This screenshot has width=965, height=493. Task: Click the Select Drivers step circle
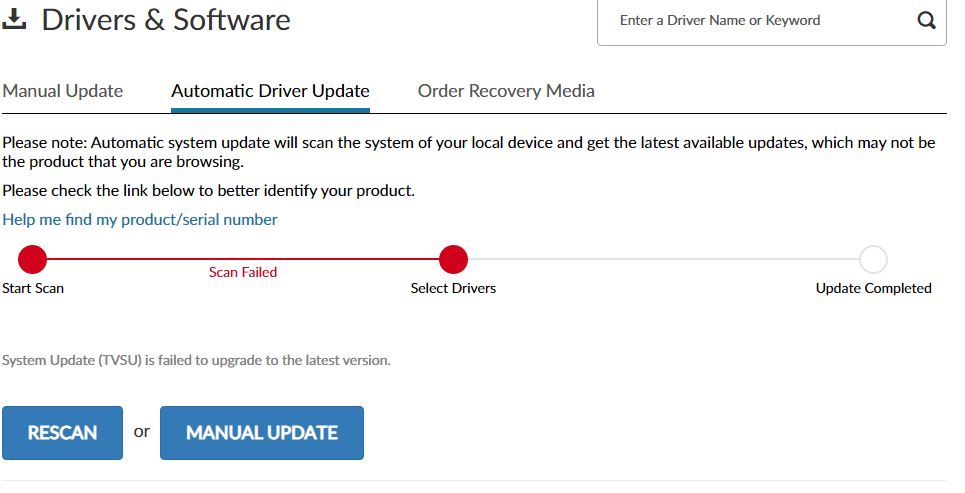coord(454,259)
